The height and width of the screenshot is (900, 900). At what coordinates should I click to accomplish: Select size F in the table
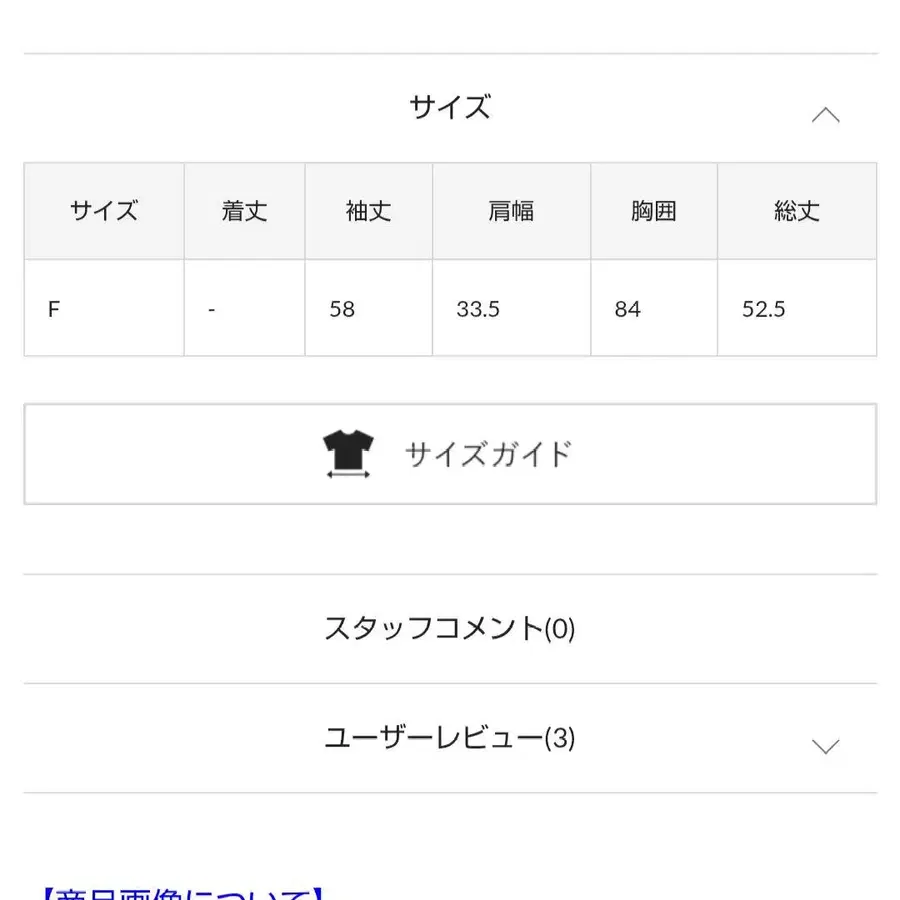point(53,309)
